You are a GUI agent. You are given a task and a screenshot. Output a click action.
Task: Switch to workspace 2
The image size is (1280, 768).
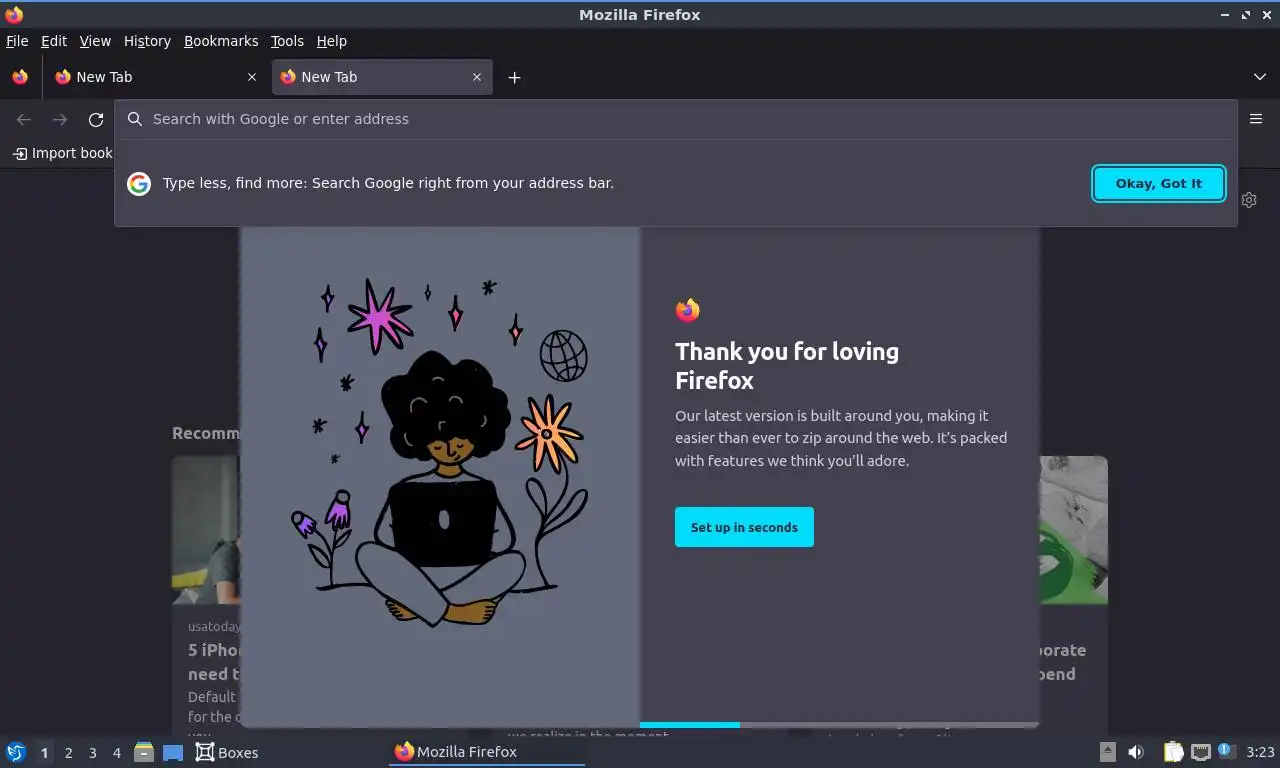click(68, 752)
